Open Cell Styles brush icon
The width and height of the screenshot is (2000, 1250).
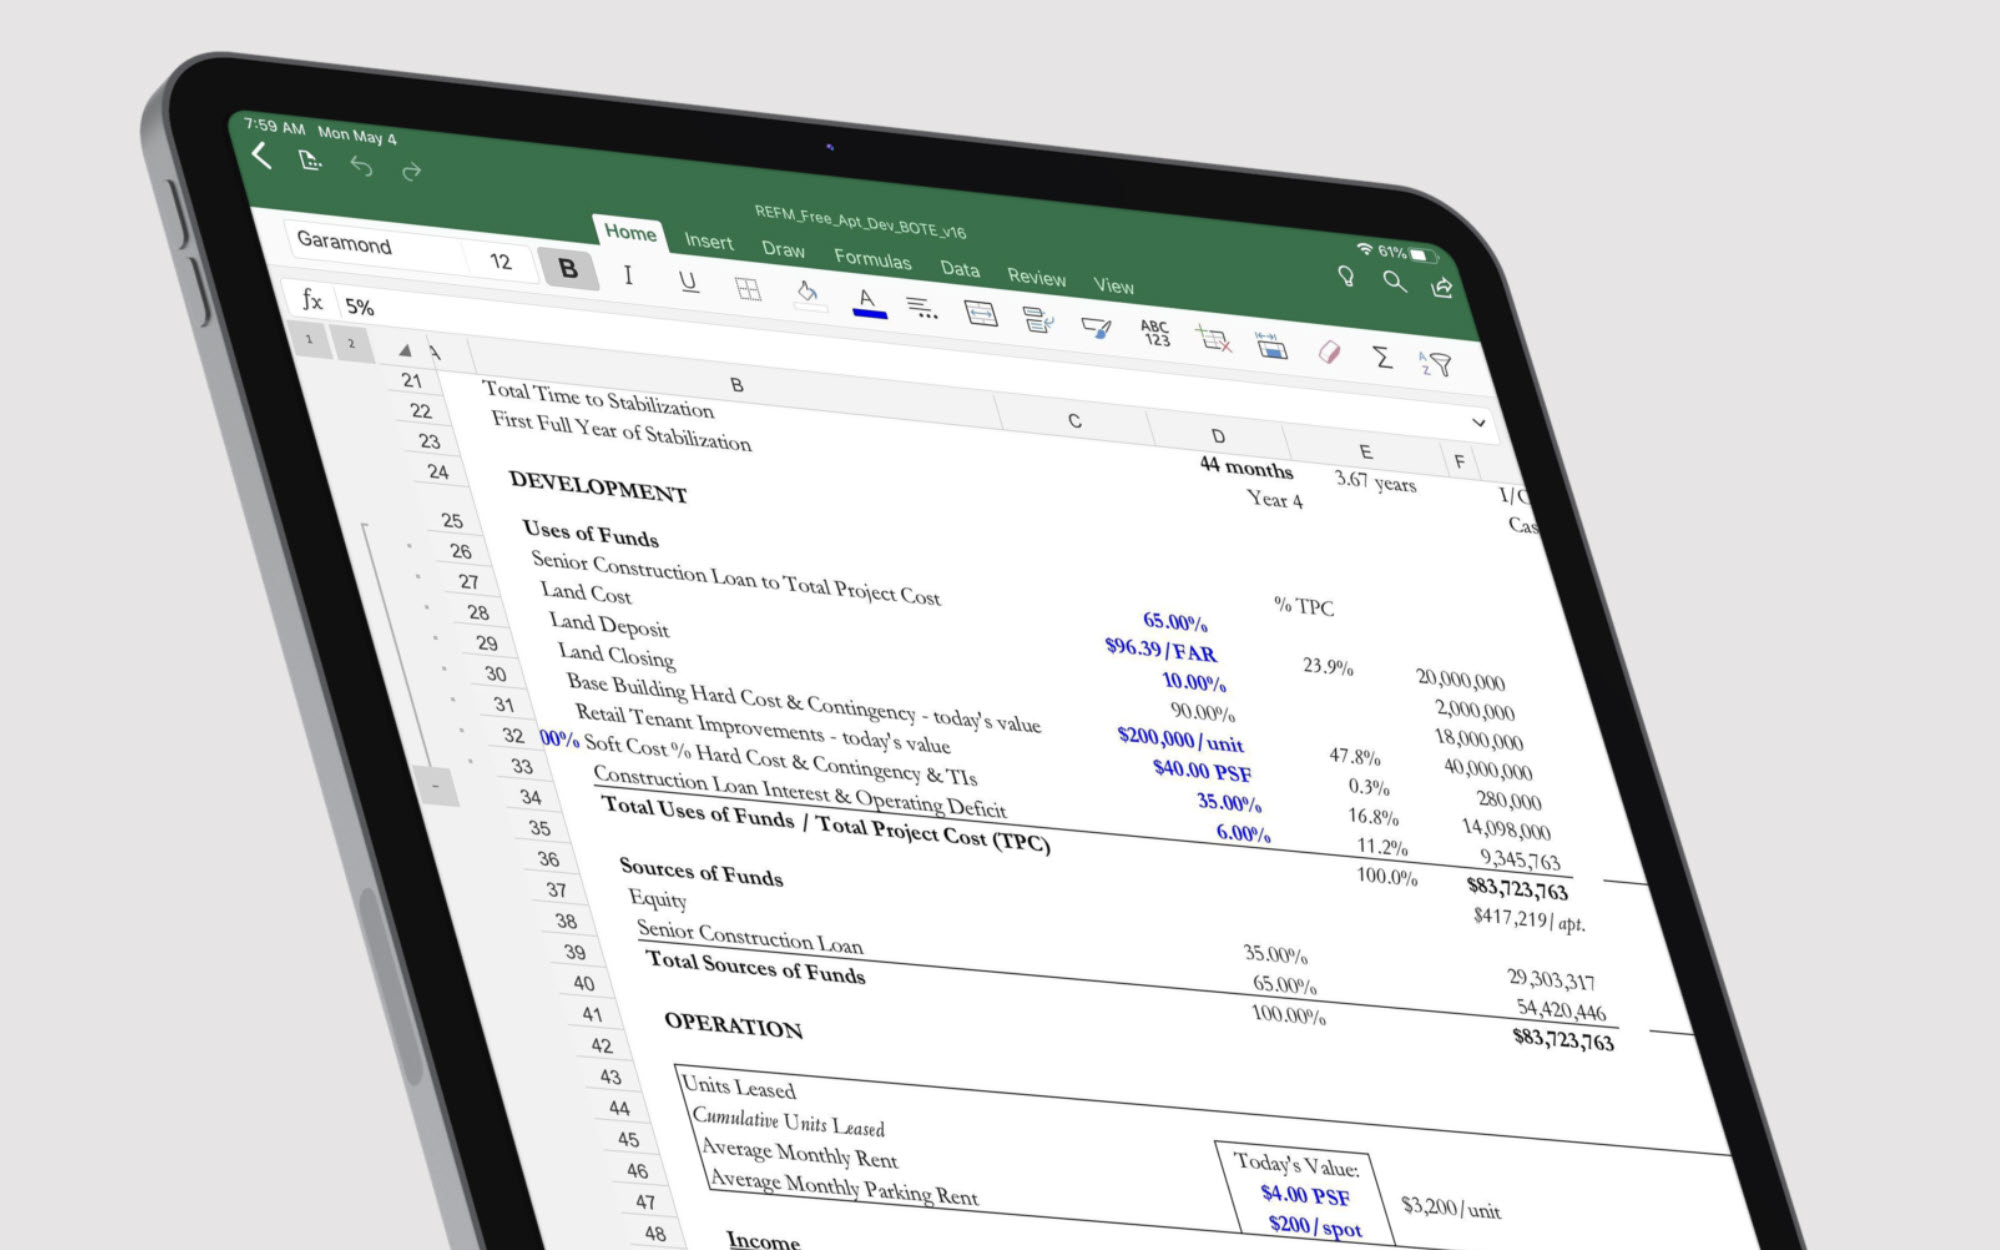pos(1097,328)
